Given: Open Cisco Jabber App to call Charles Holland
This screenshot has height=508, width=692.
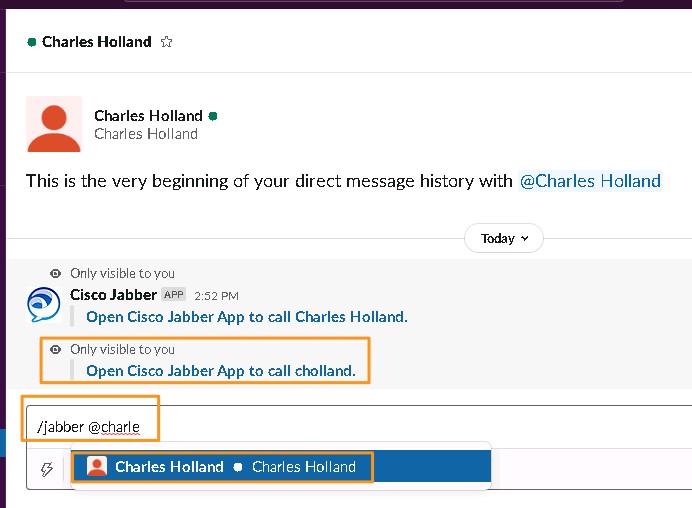Looking at the screenshot, I should point(247,317).
